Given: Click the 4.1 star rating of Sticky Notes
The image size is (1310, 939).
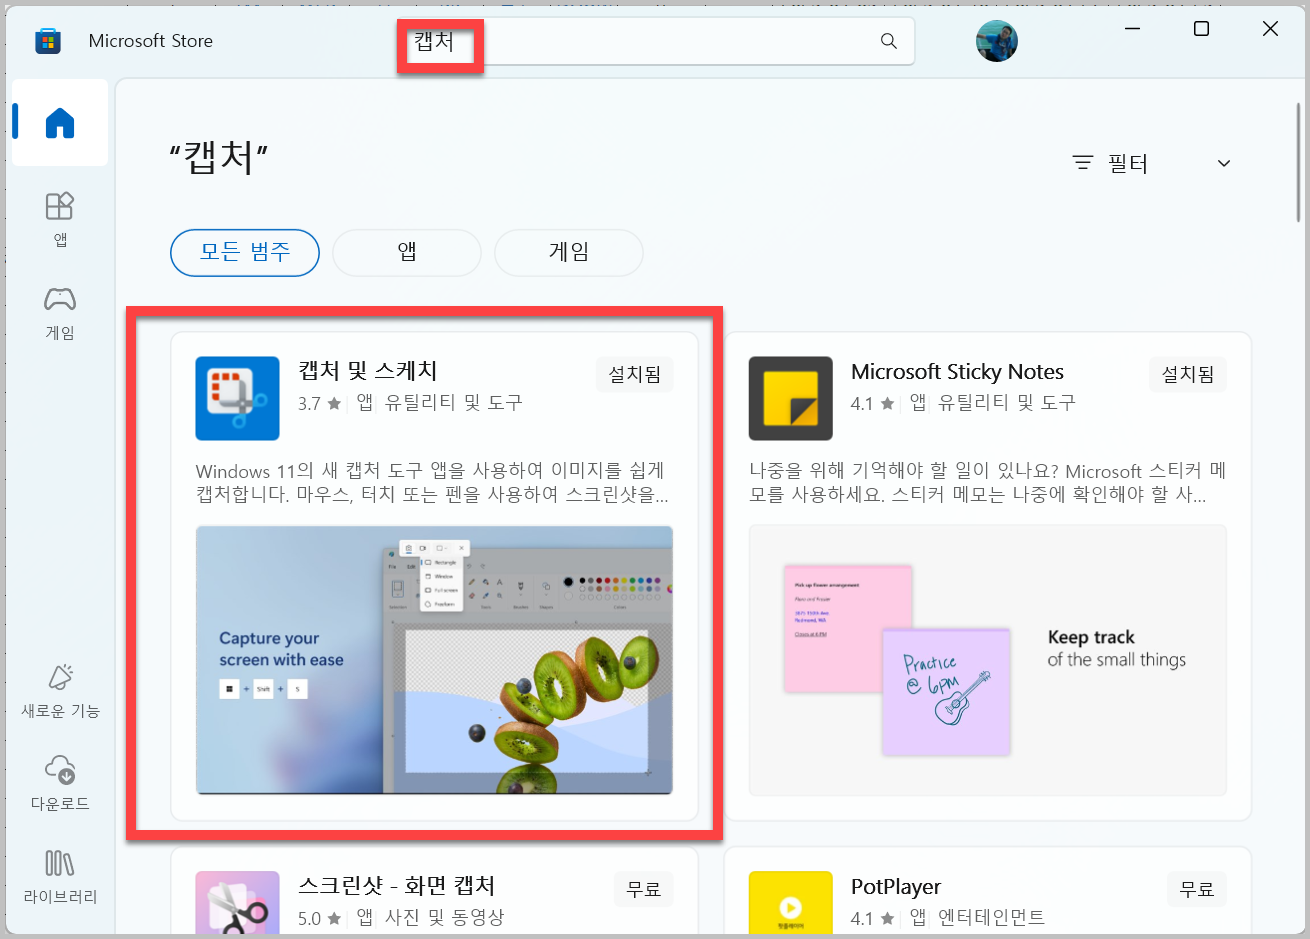Looking at the screenshot, I should (873, 403).
